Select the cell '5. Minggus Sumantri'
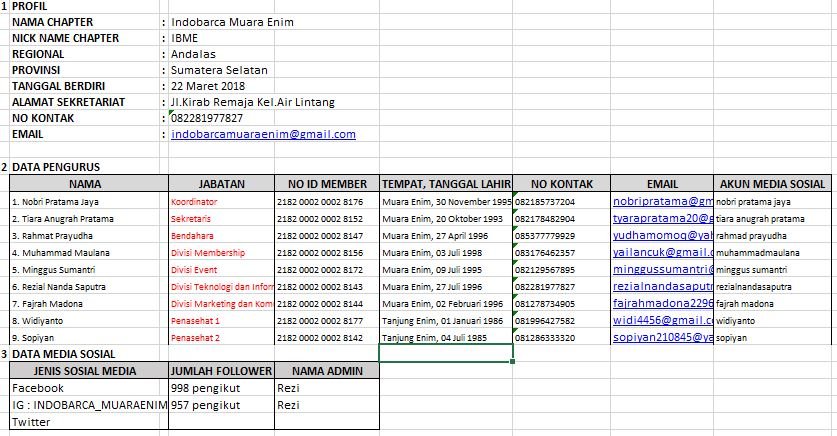This screenshot has height=436, width=837. (89, 270)
